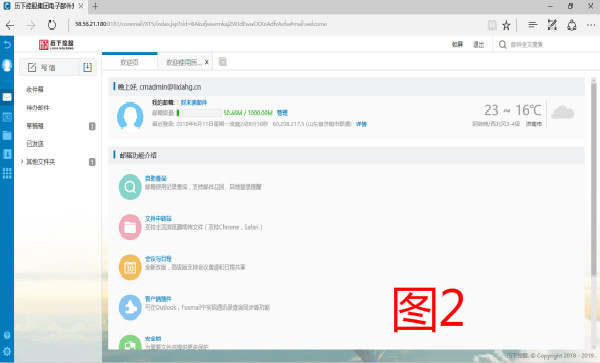Open the 安全锁 link

pyautogui.click(x=153, y=339)
